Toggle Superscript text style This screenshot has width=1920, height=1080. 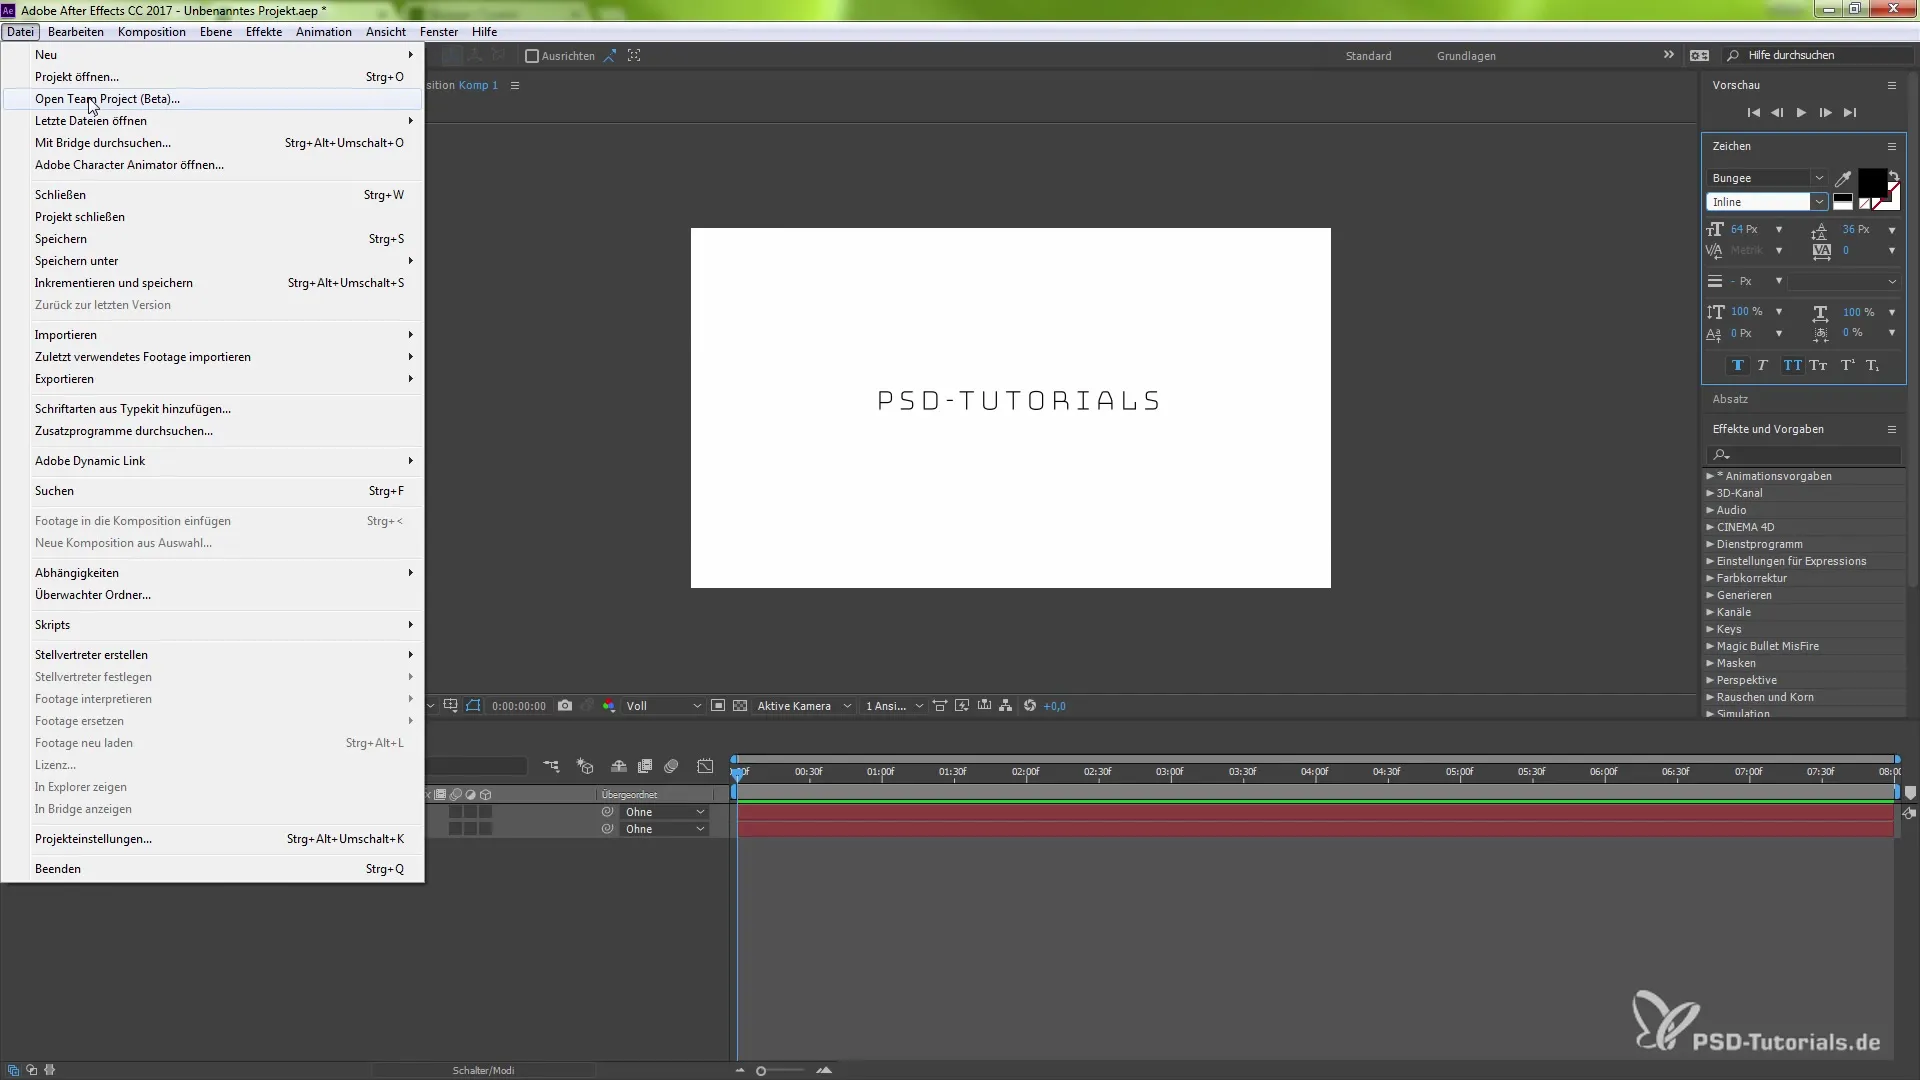pos(1848,366)
